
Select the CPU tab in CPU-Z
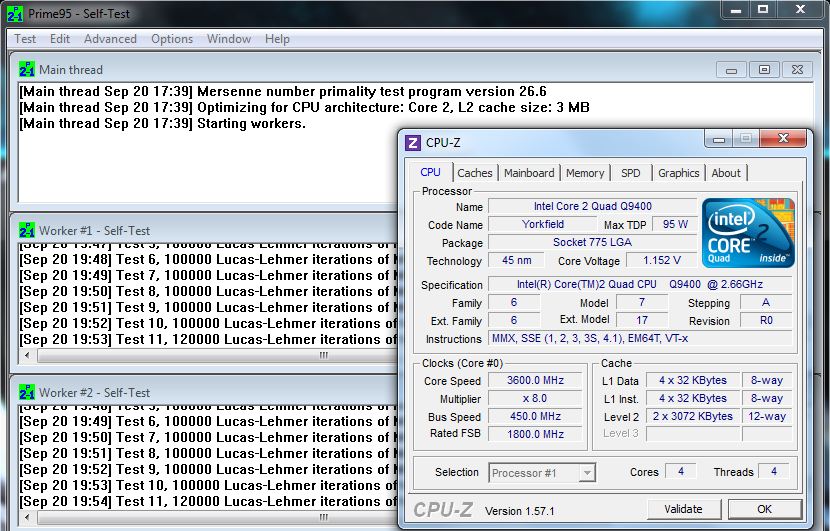point(430,172)
